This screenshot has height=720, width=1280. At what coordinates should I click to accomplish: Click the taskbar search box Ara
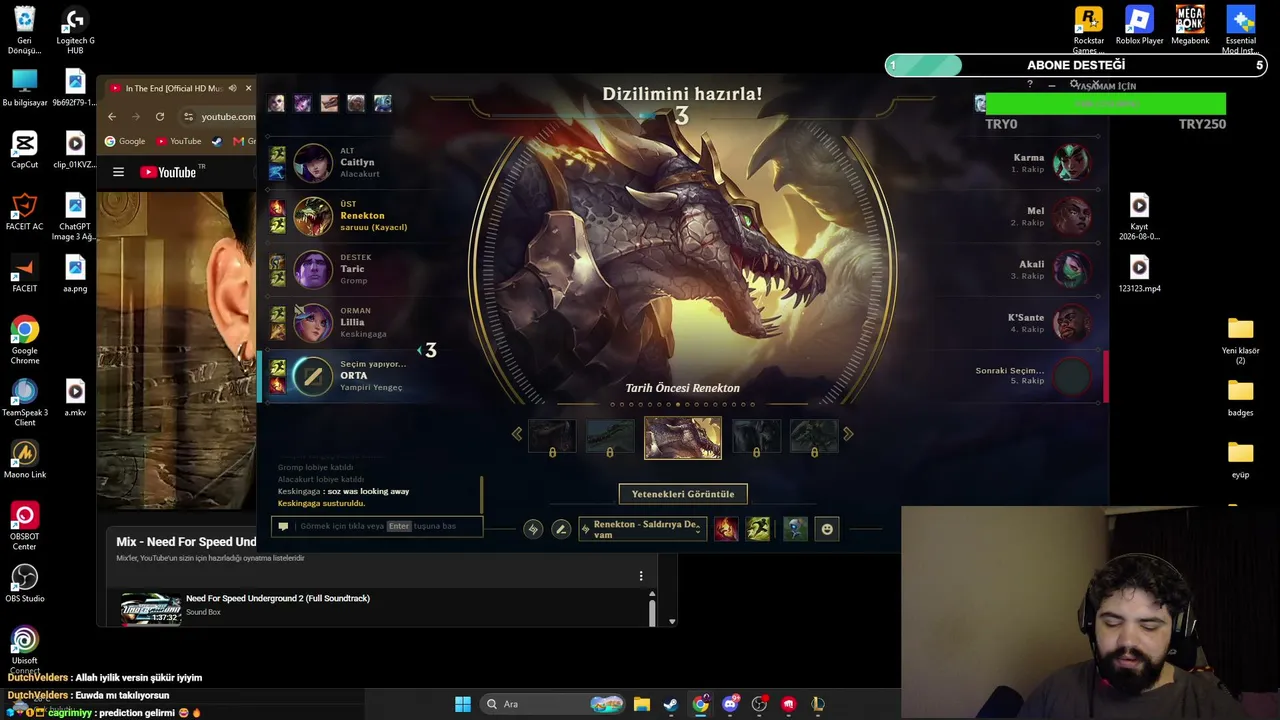point(553,704)
